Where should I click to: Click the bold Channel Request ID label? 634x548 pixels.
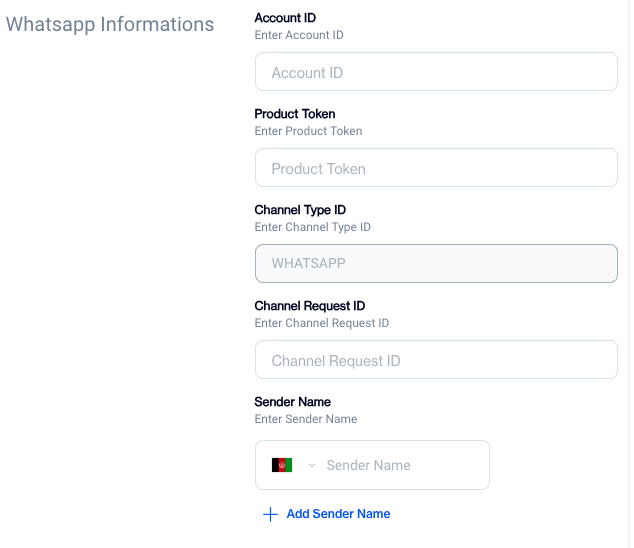(x=310, y=306)
